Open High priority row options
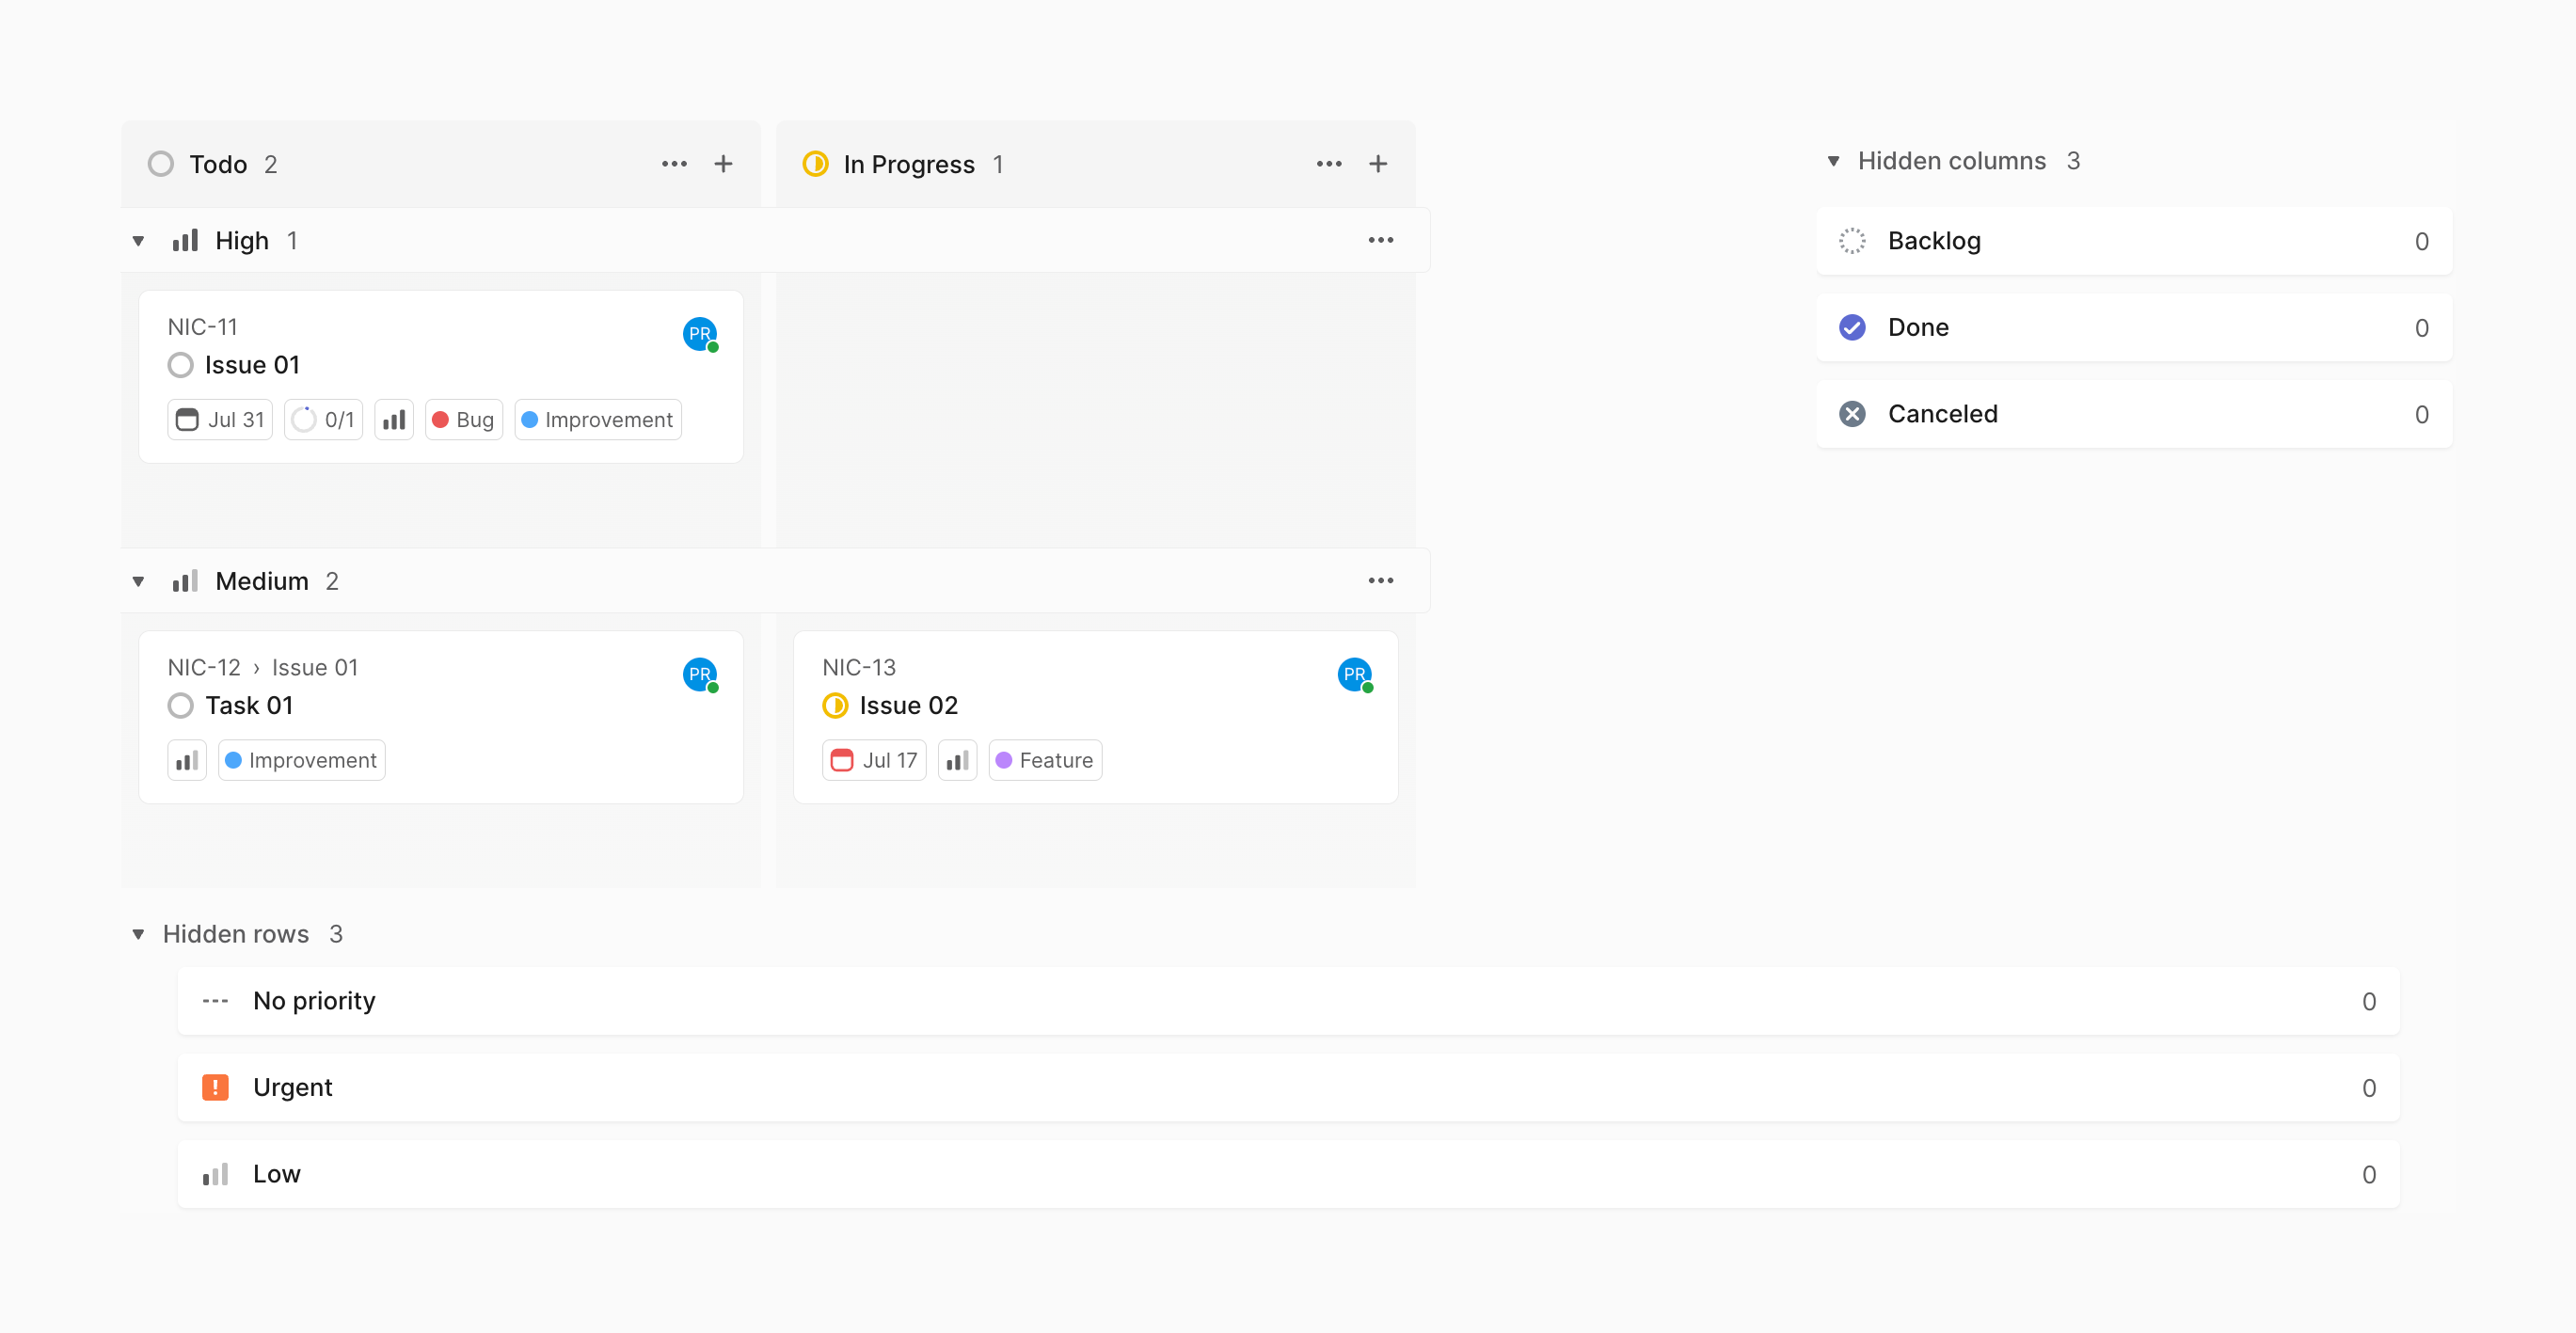 (1380, 240)
